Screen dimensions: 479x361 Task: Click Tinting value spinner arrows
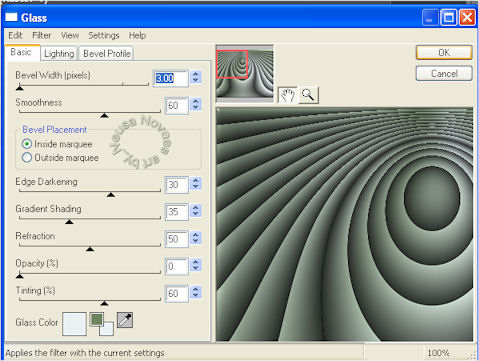coord(196,292)
